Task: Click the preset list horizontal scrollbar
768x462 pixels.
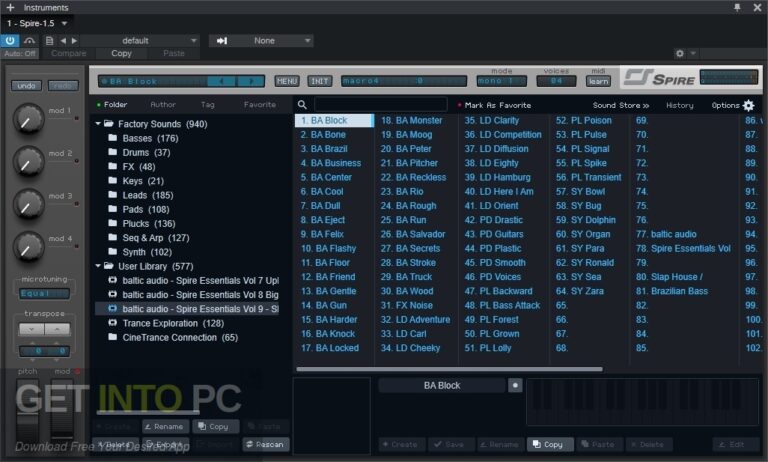Action: coord(450,369)
